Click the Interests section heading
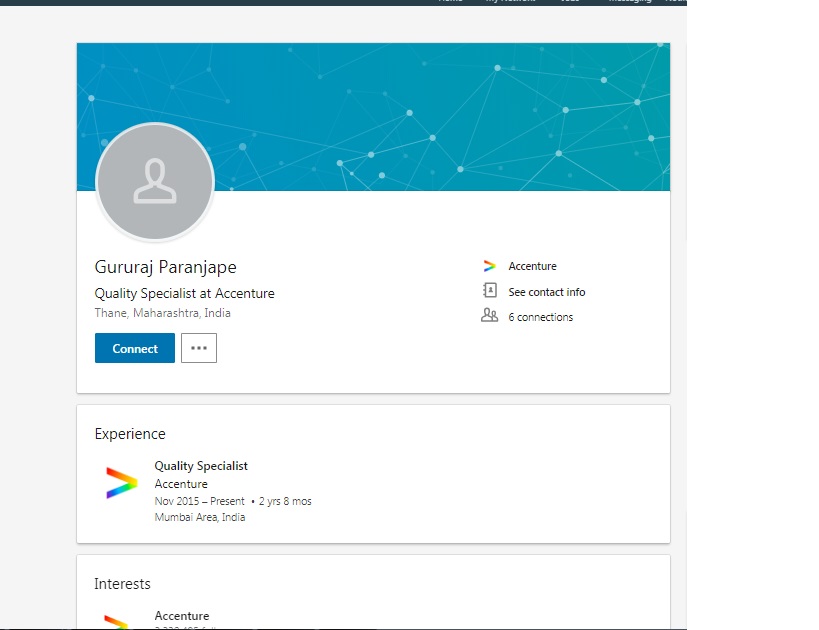Screen dimensions: 819x630 [x=122, y=584]
